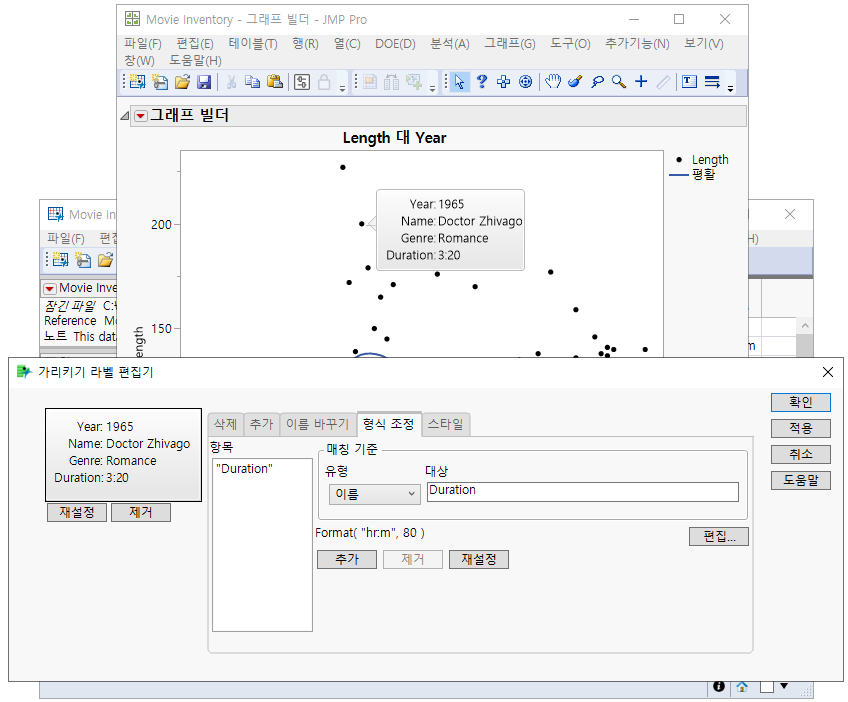The width and height of the screenshot is (848, 702).
Task: Select the Magnifier zoom tool
Action: [x=619, y=82]
